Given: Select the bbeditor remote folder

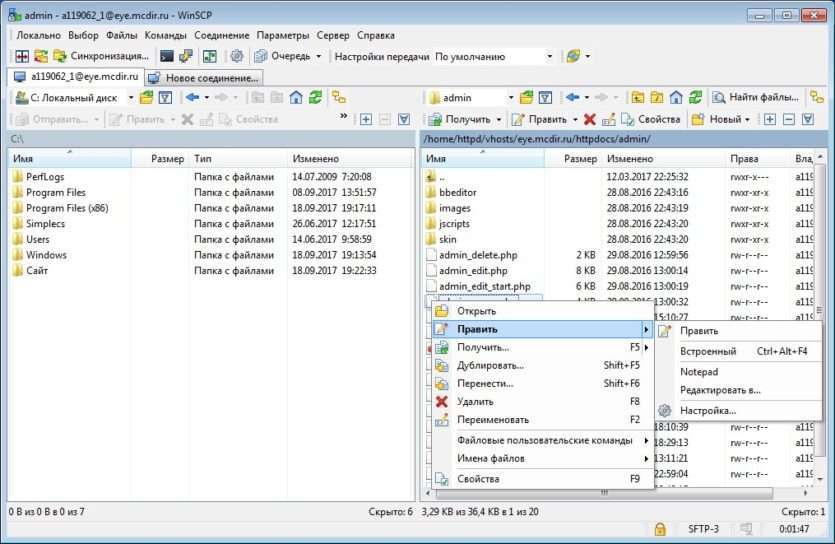Looking at the screenshot, I should pyautogui.click(x=457, y=192).
